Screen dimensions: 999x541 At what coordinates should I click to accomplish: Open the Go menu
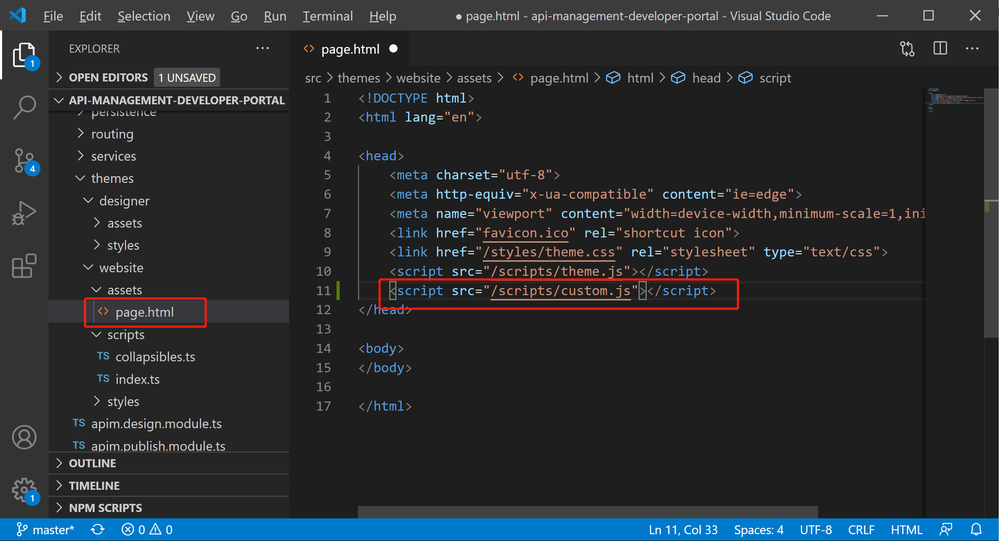[239, 16]
